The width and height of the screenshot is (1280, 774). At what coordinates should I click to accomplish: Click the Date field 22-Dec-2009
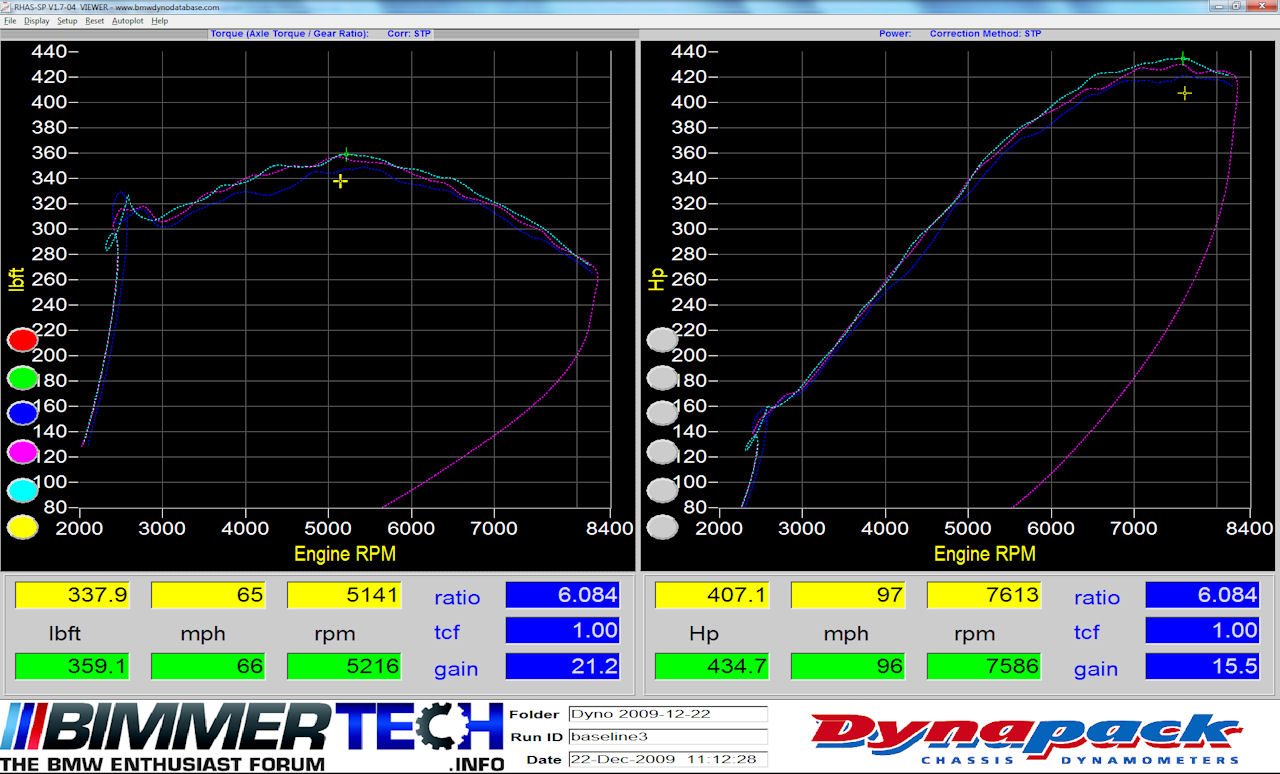point(667,760)
